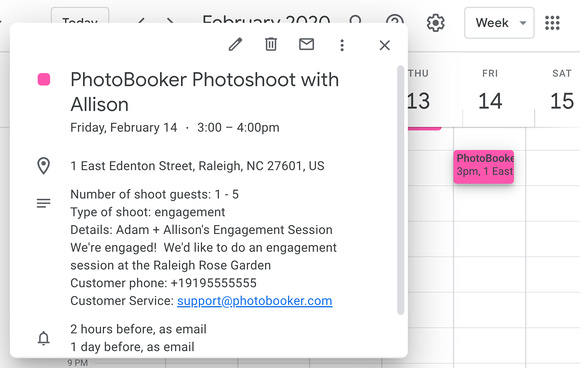Open the Week view dropdown
The height and width of the screenshot is (368, 580).
coord(499,23)
